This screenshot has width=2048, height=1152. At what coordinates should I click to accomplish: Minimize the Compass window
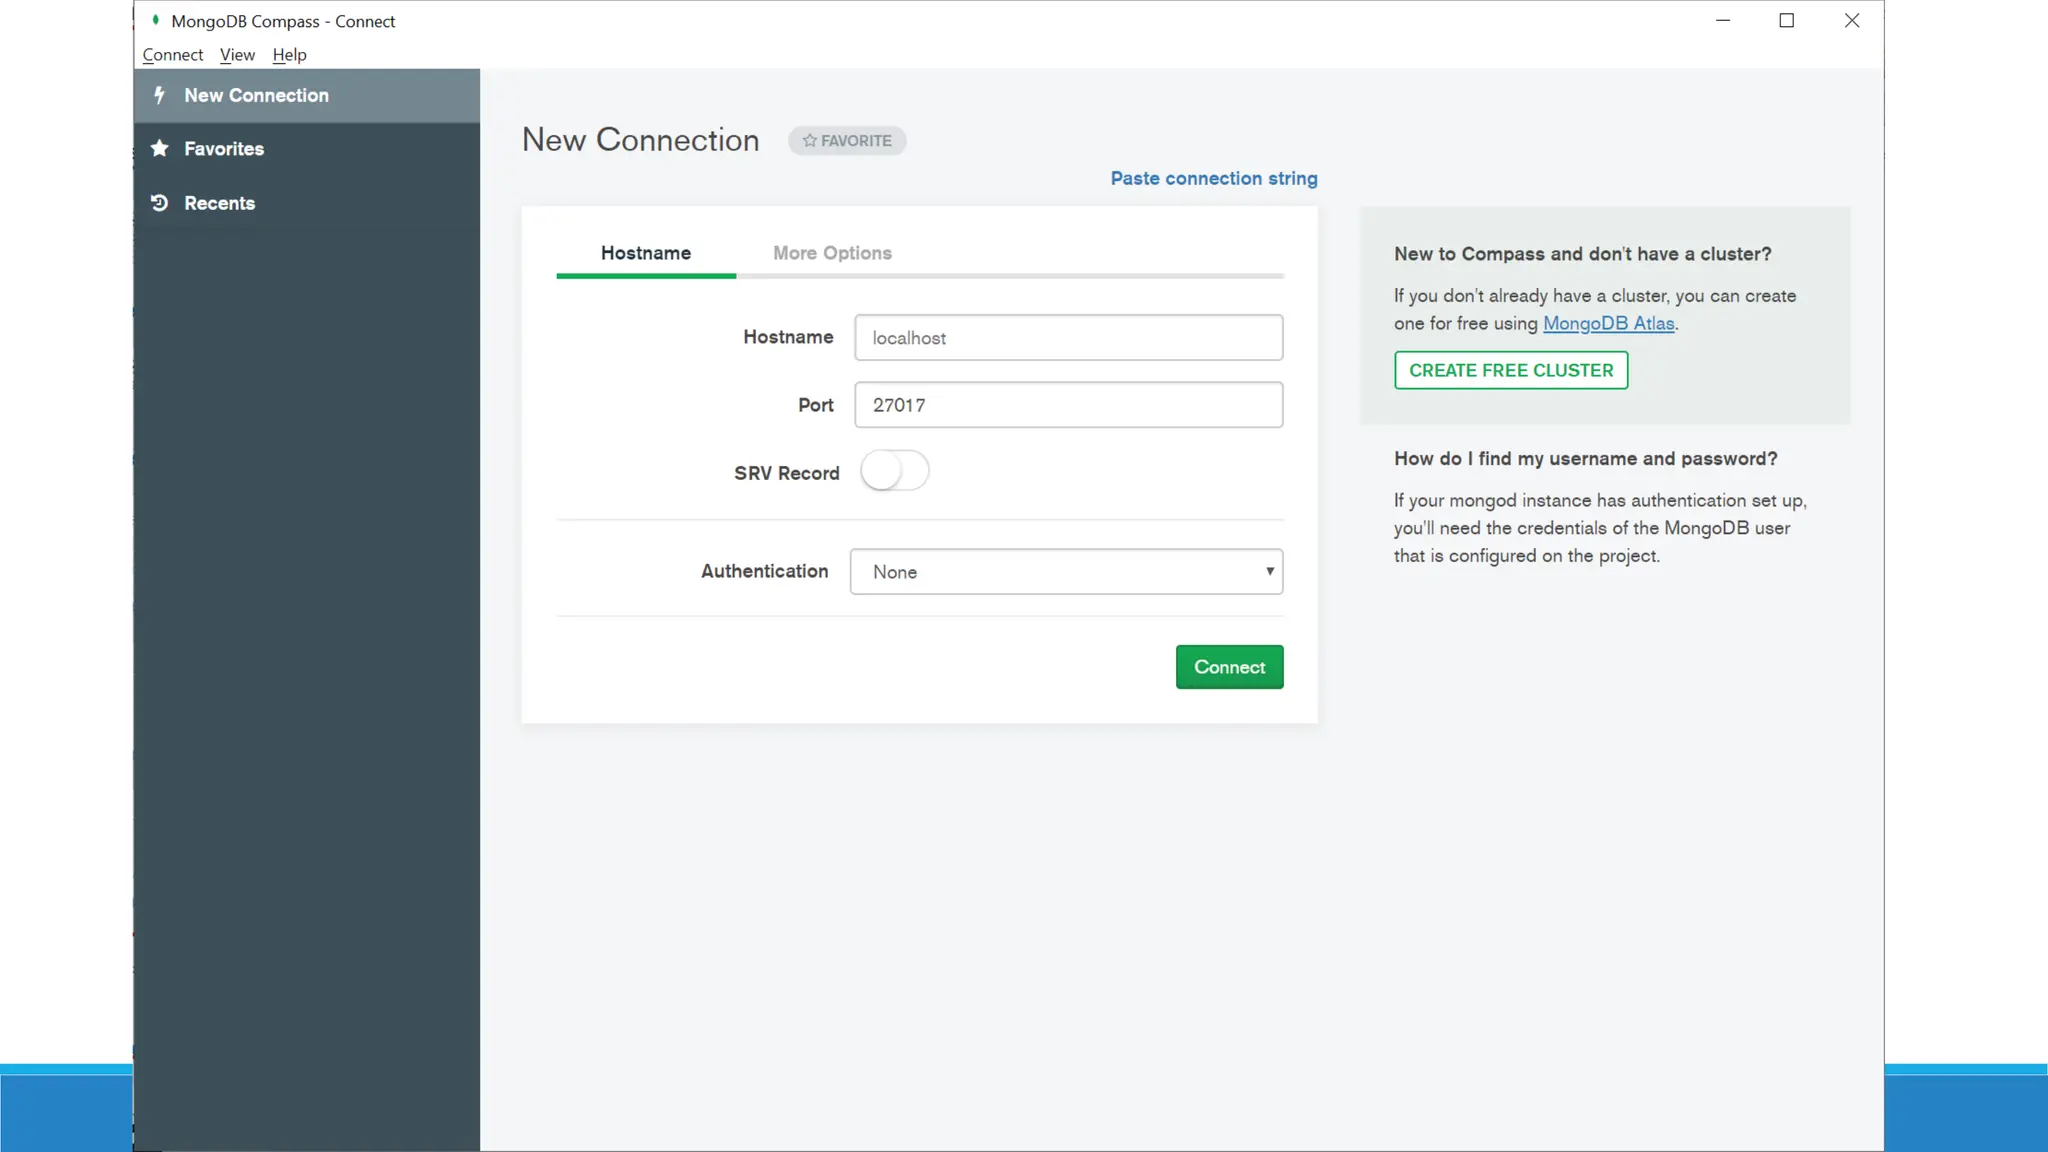point(1722,20)
